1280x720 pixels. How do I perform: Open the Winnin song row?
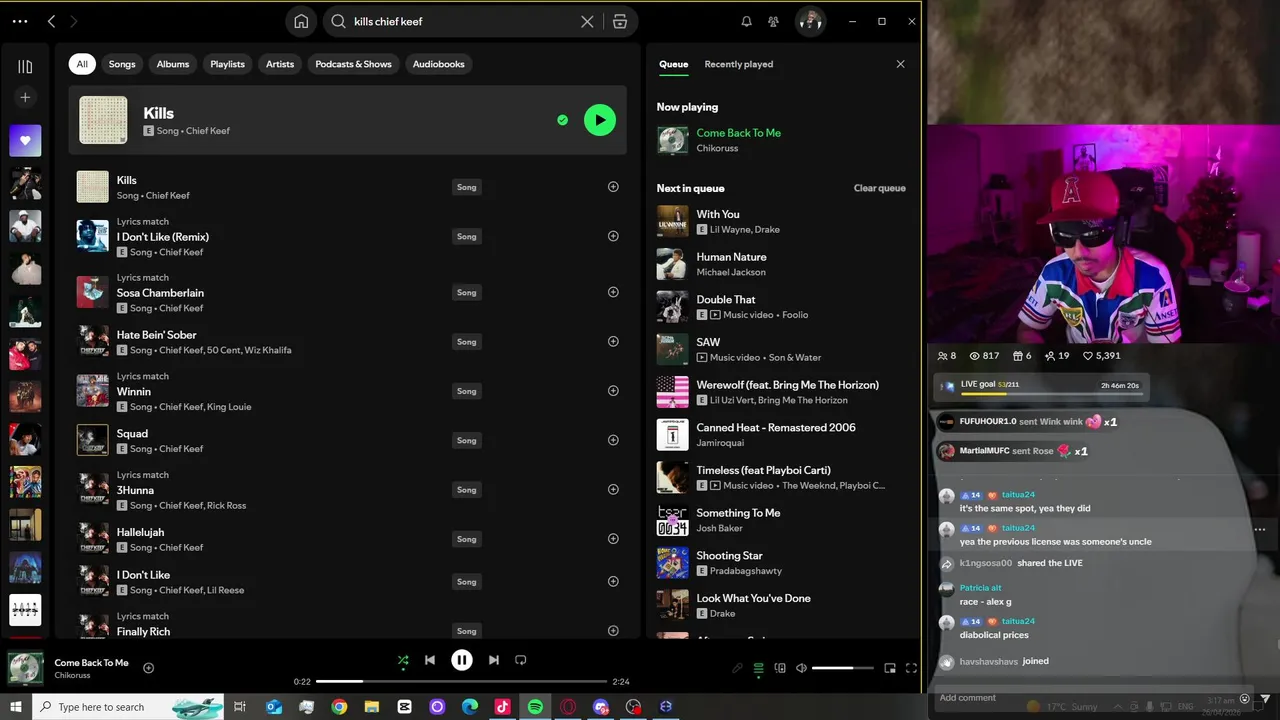coord(348,391)
